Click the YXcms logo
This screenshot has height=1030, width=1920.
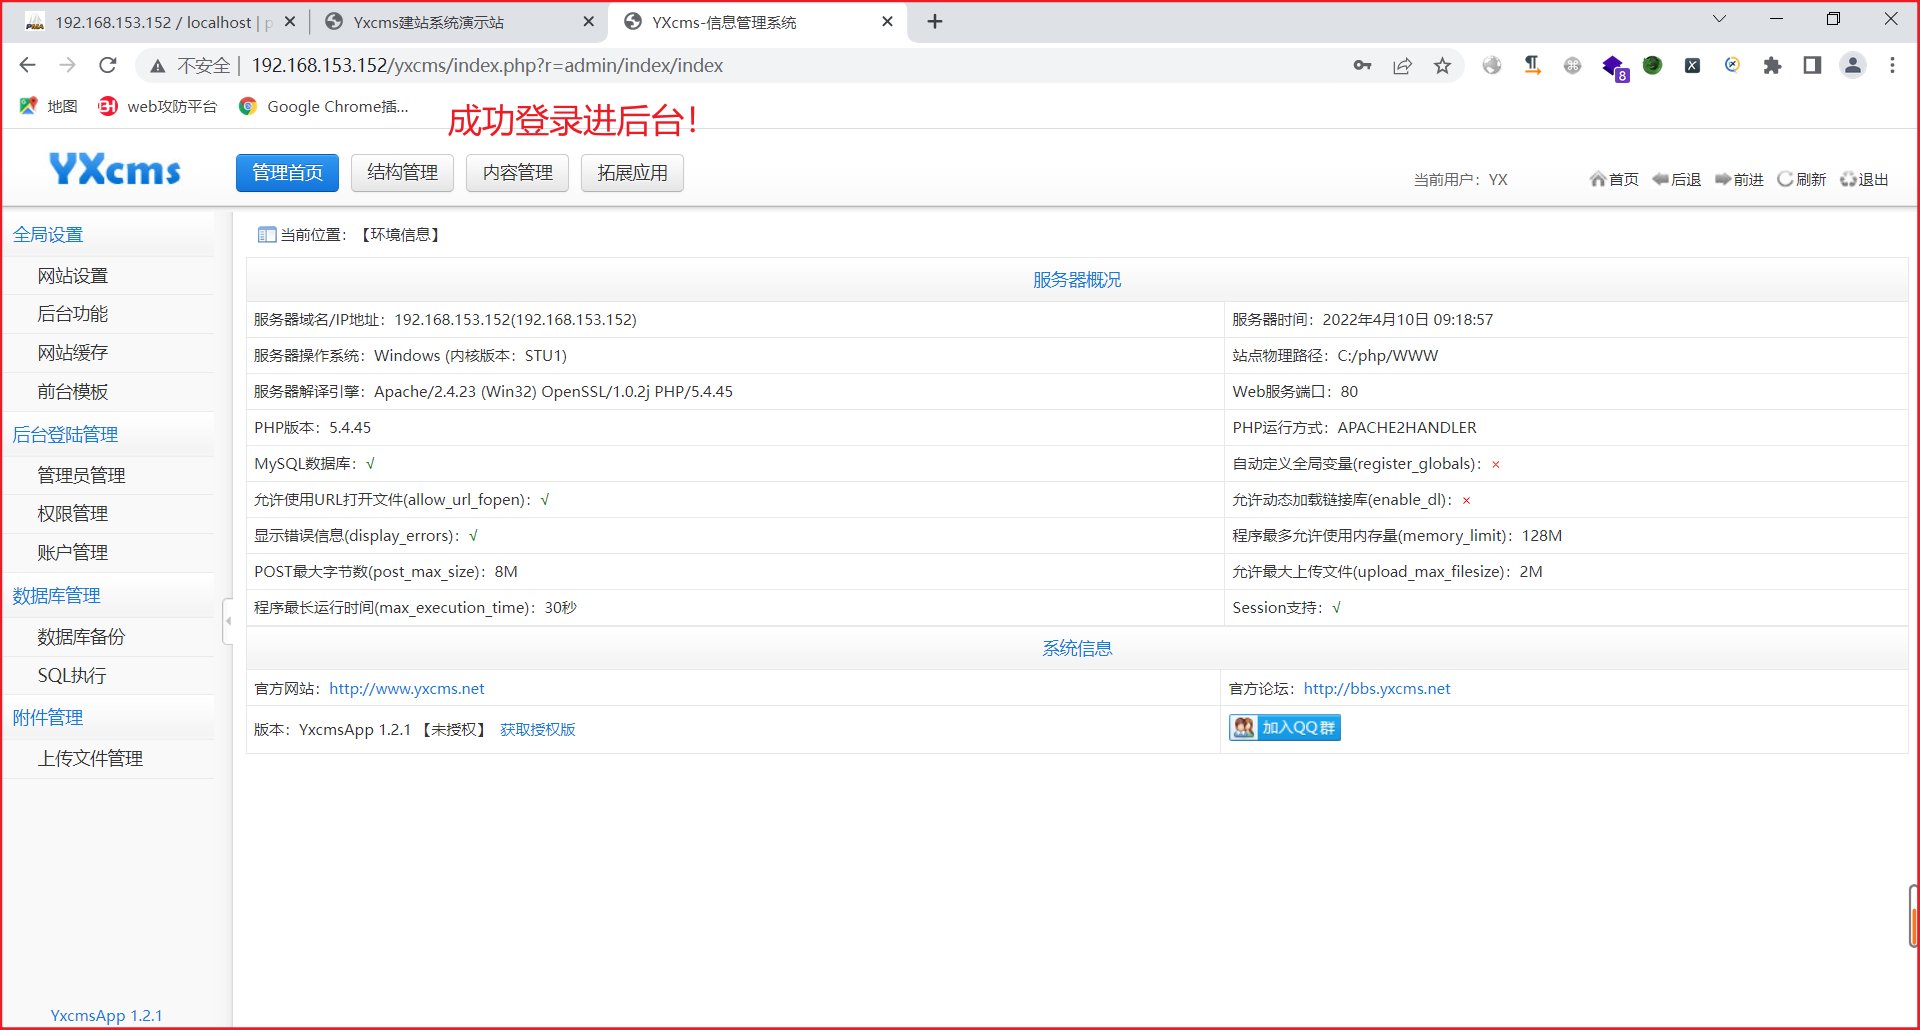click(115, 170)
